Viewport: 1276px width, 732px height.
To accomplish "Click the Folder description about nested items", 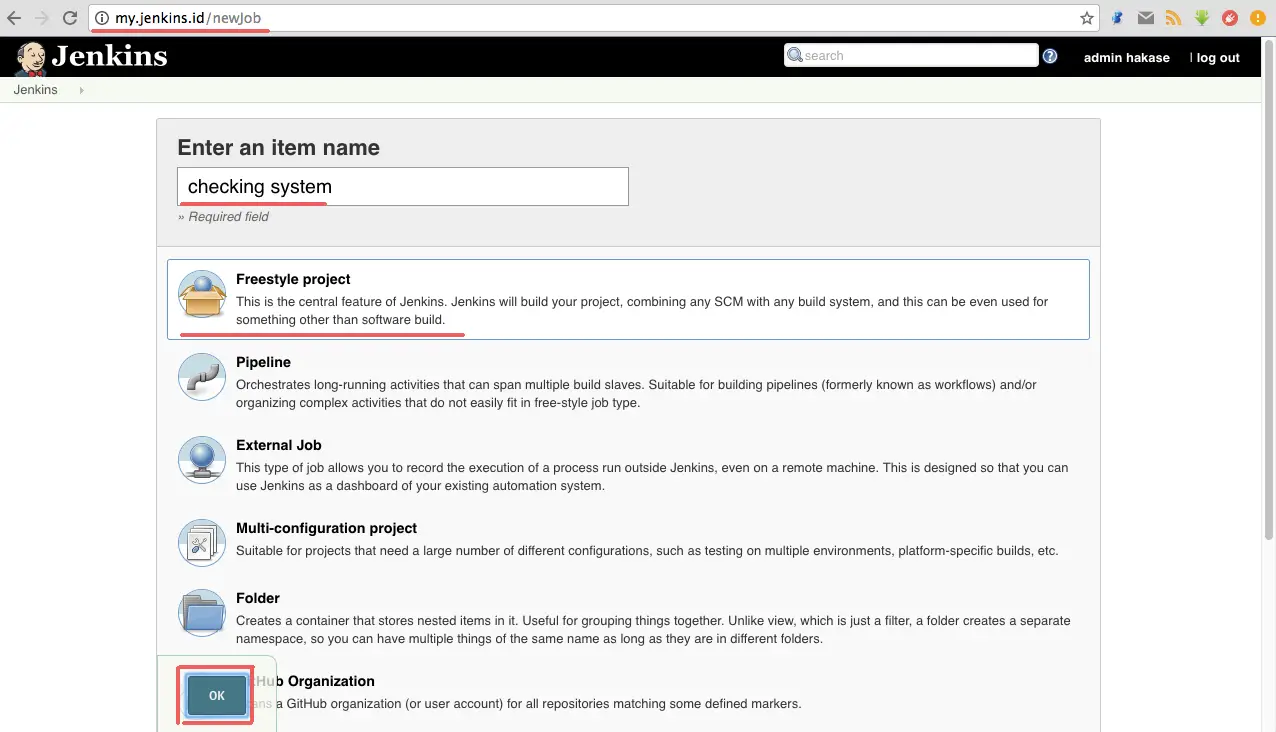I will [x=653, y=630].
